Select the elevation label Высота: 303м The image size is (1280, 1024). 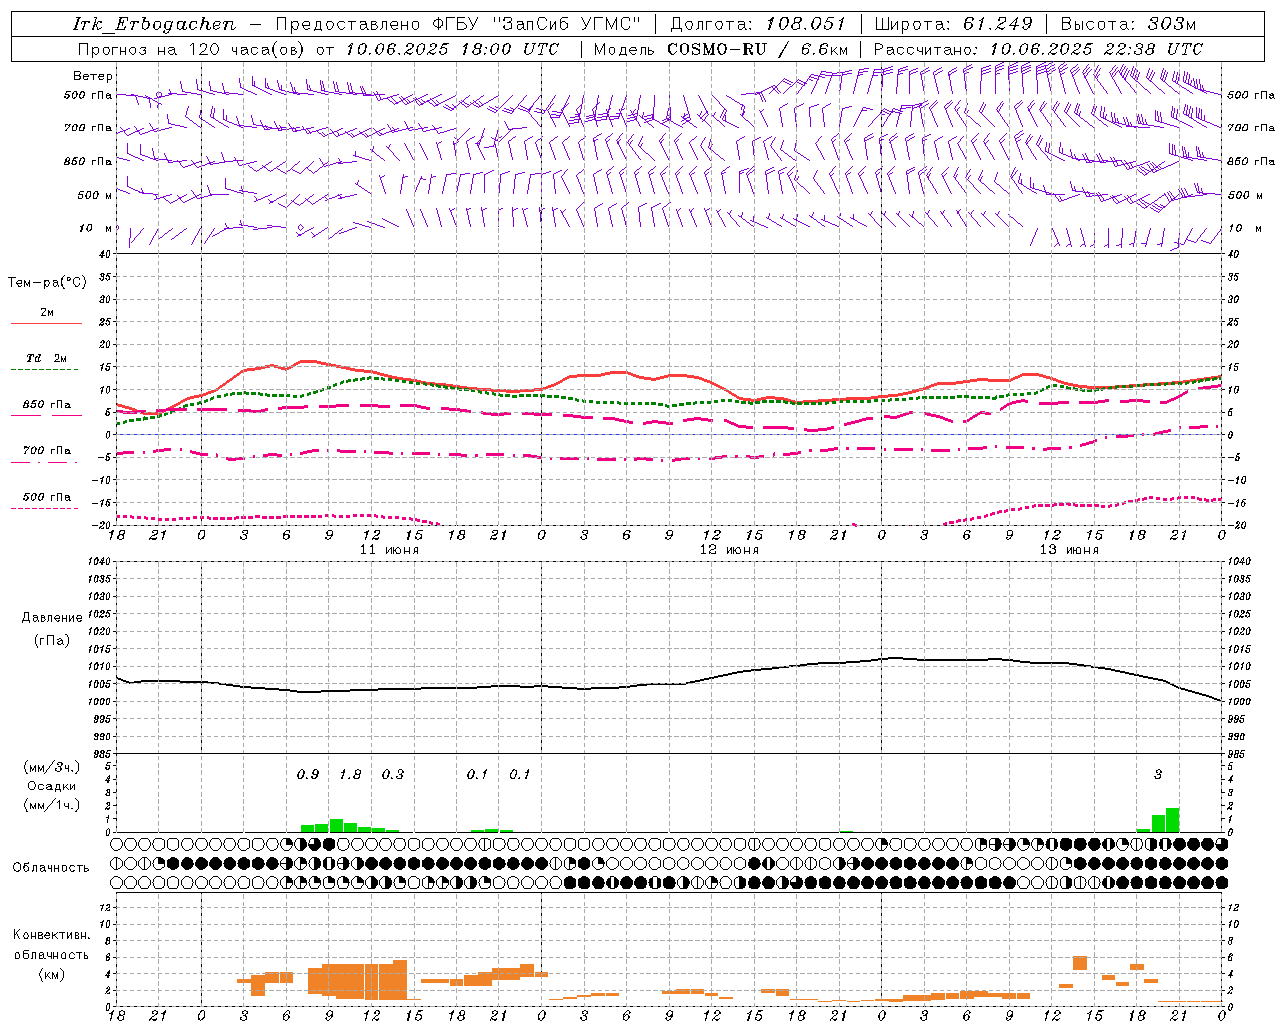click(1128, 24)
